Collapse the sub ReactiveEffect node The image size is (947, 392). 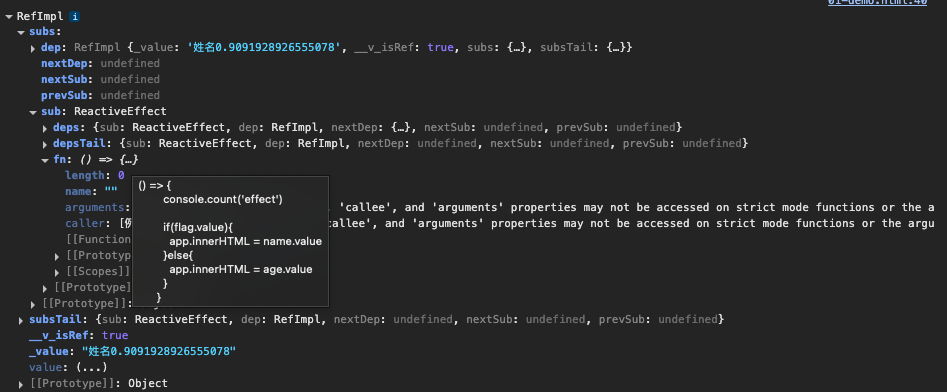33,112
